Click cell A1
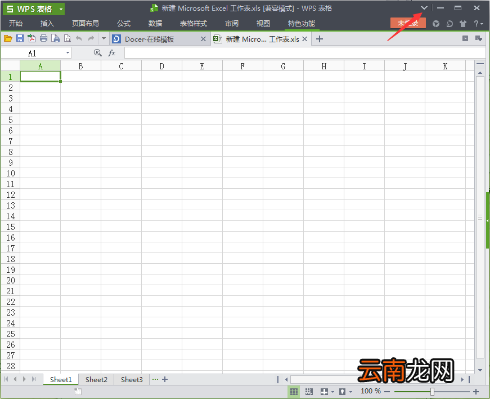This screenshot has height=399, width=491. click(x=40, y=76)
